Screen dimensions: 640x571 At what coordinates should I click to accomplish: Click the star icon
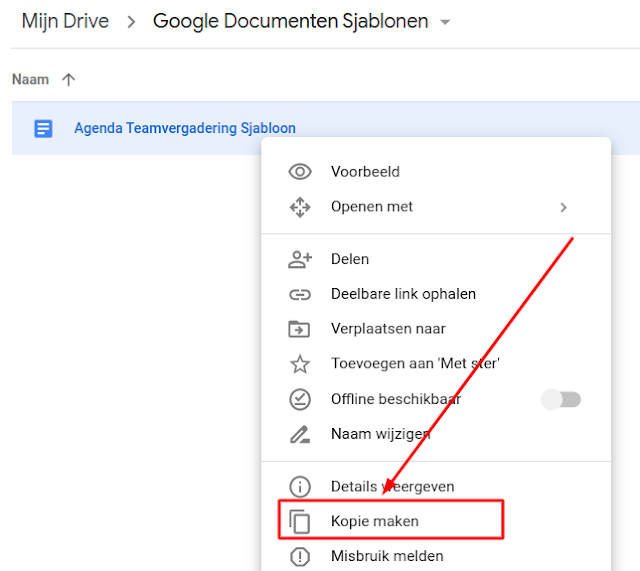300,364
